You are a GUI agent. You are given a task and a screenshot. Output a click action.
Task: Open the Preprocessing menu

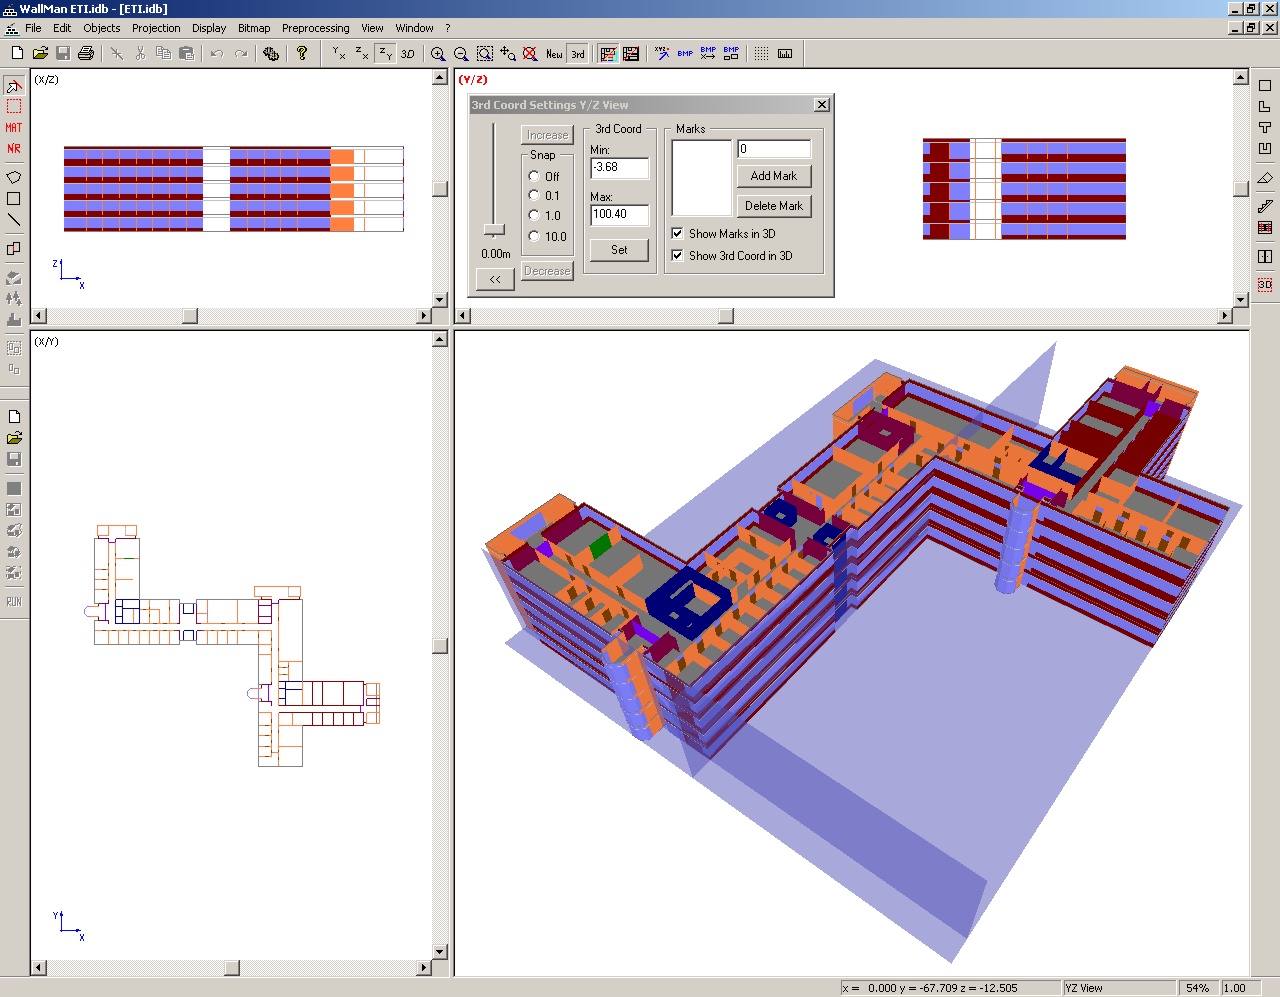click(x=315, y=28)
